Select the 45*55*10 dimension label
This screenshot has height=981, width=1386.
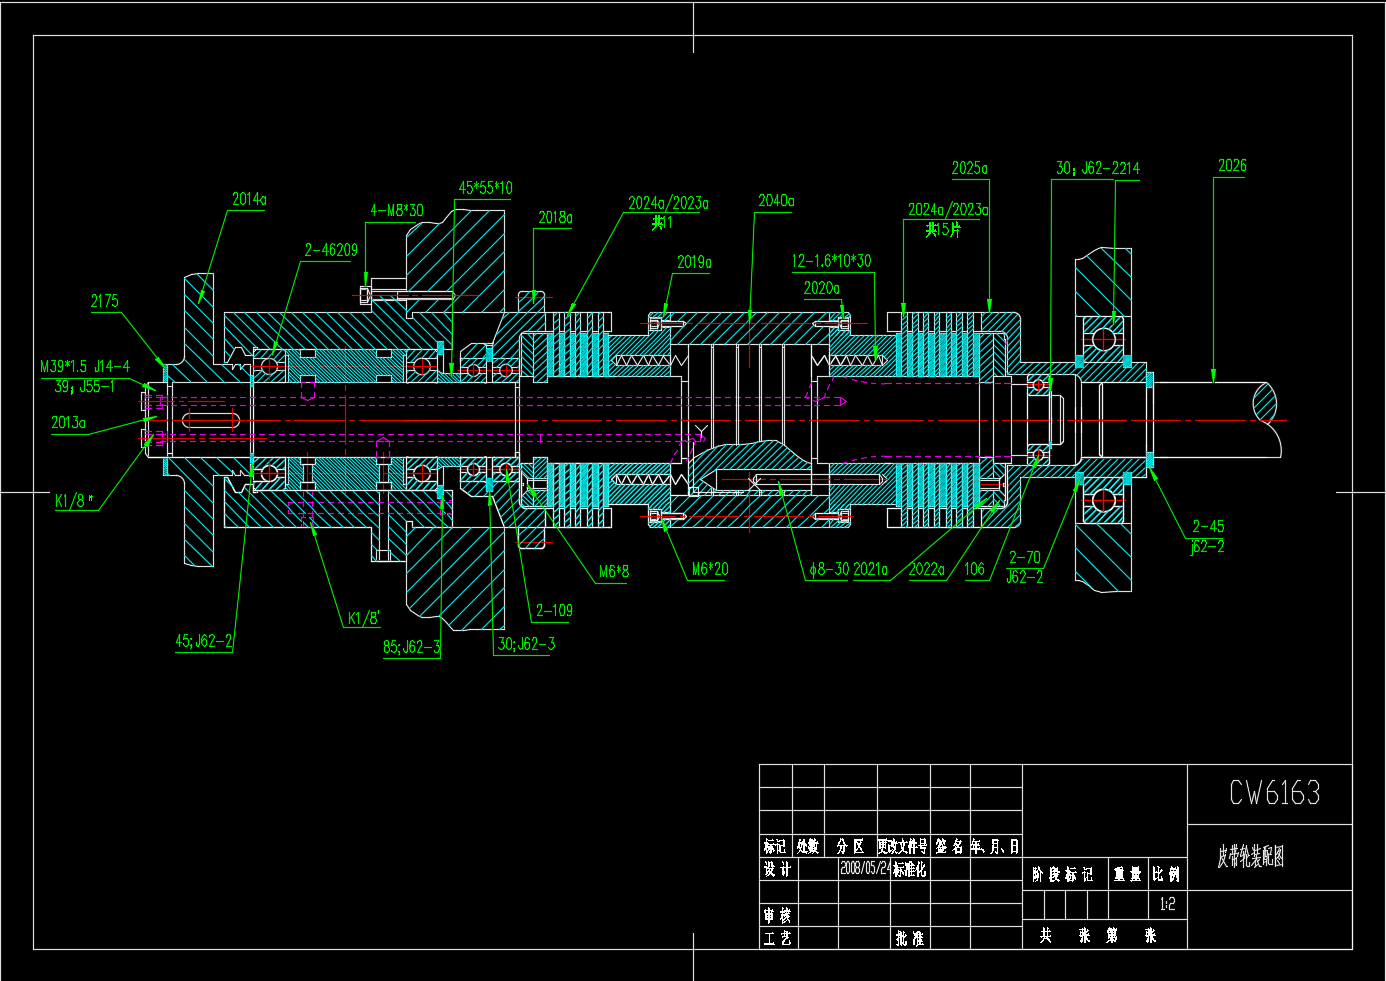pyautogui.click(x=485, y=188)
